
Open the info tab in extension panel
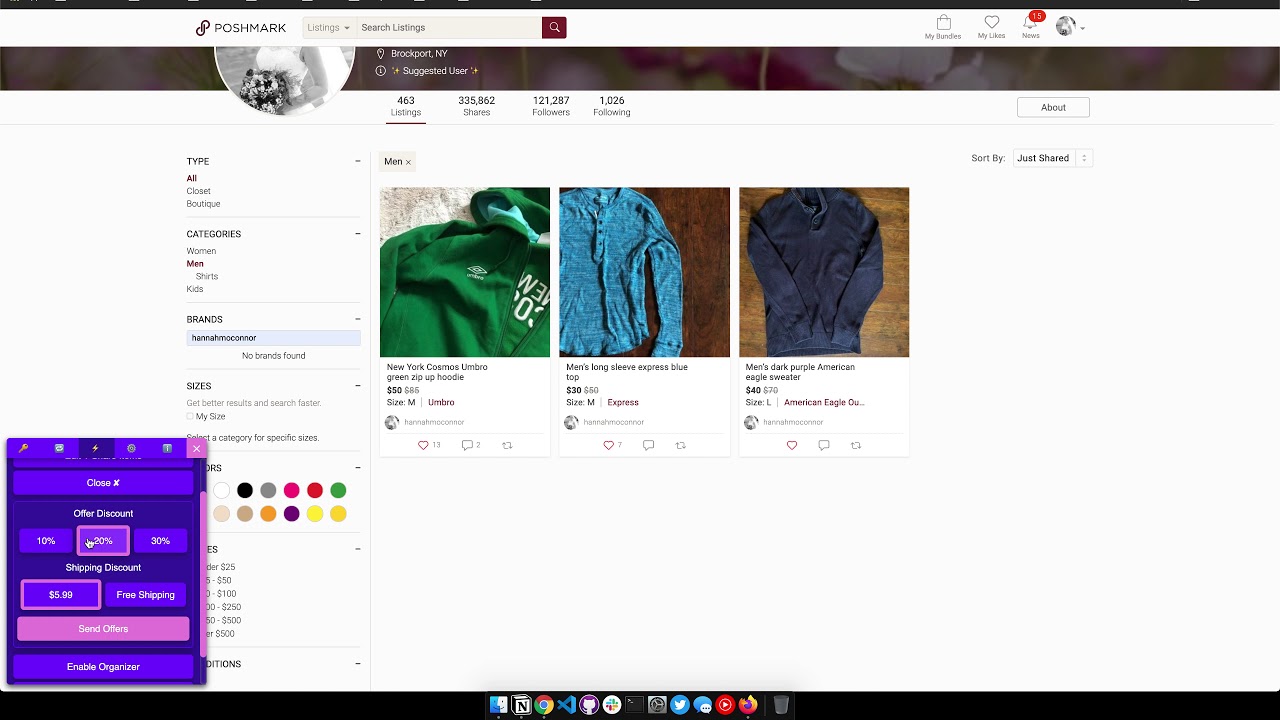point(167,449)
